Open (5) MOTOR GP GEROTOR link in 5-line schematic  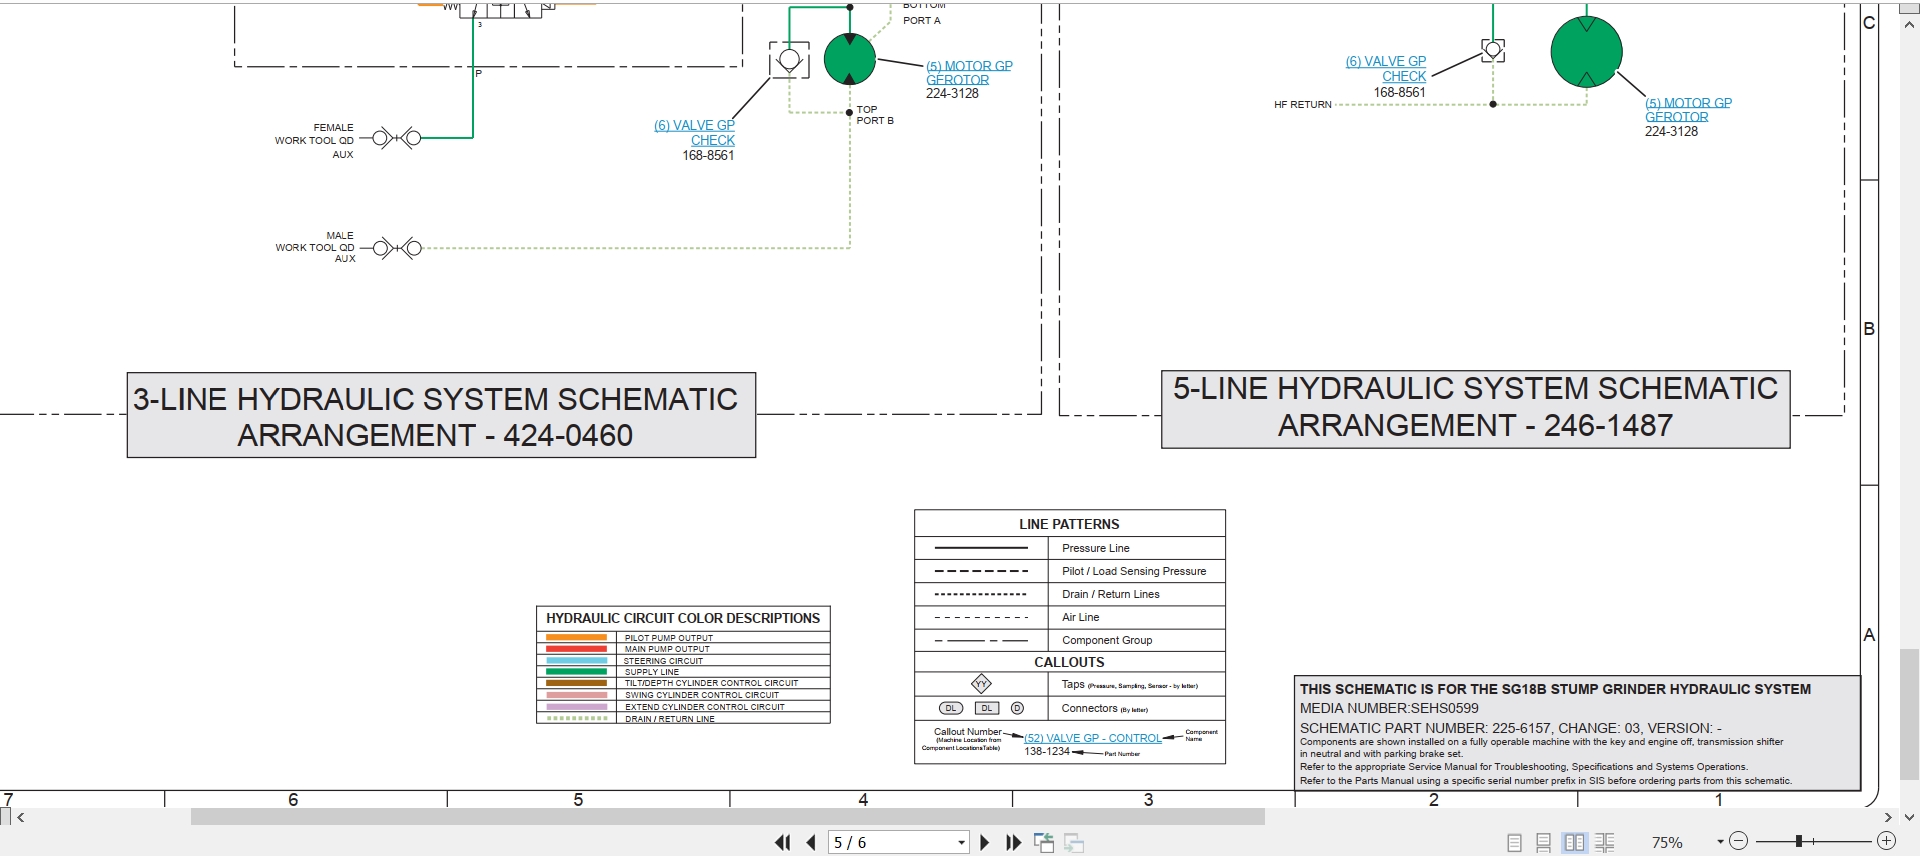pos(1688,110)
